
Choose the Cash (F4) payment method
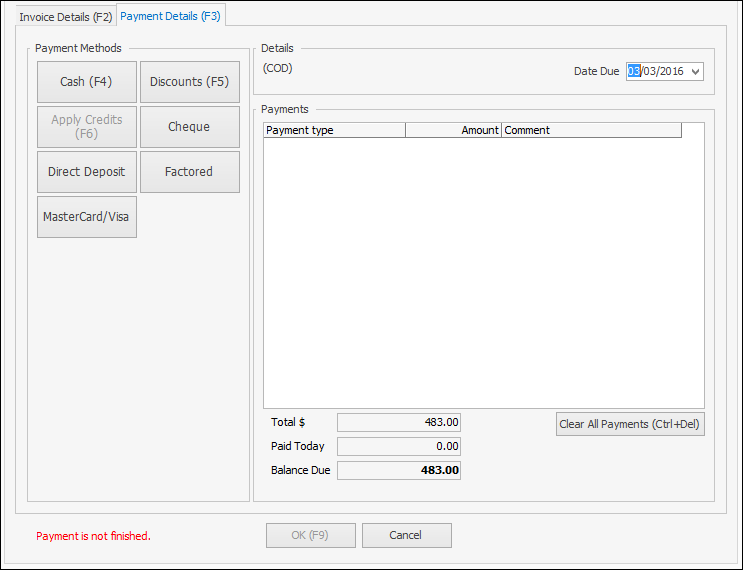pyautogui.click(x=87, y=81)
